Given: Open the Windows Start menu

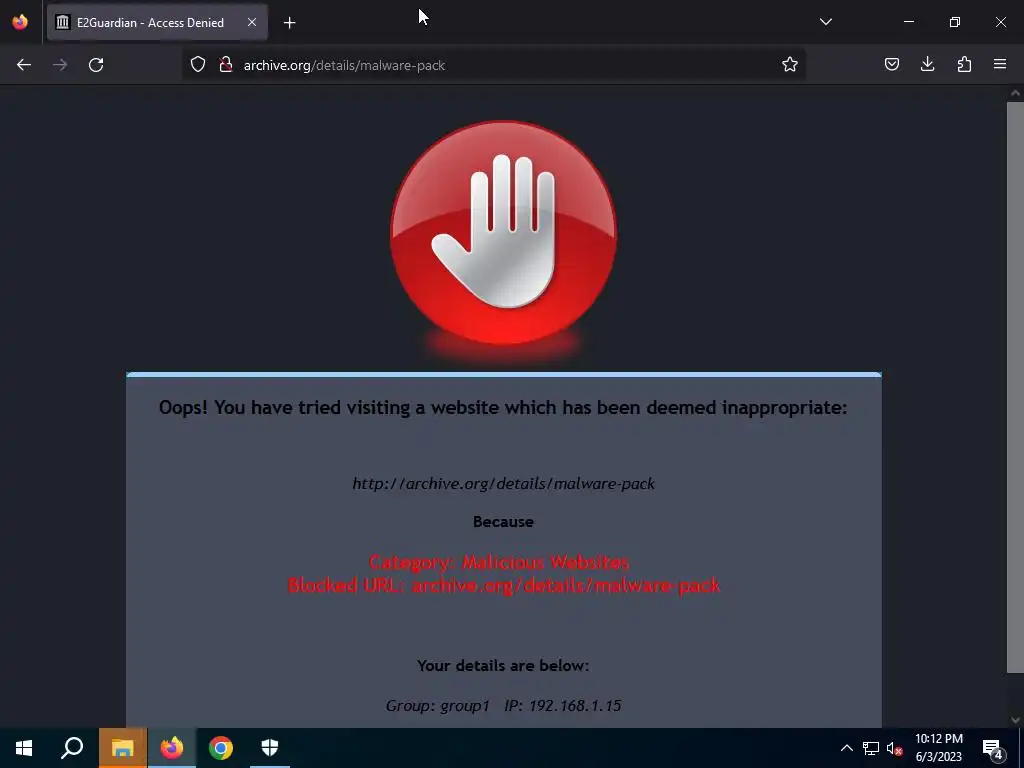Looking at the screenshot, I should pos(24,748).
